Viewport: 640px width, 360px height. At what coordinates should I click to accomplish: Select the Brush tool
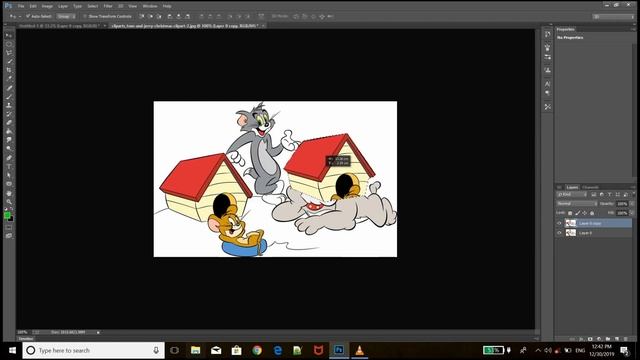[9, 96]
